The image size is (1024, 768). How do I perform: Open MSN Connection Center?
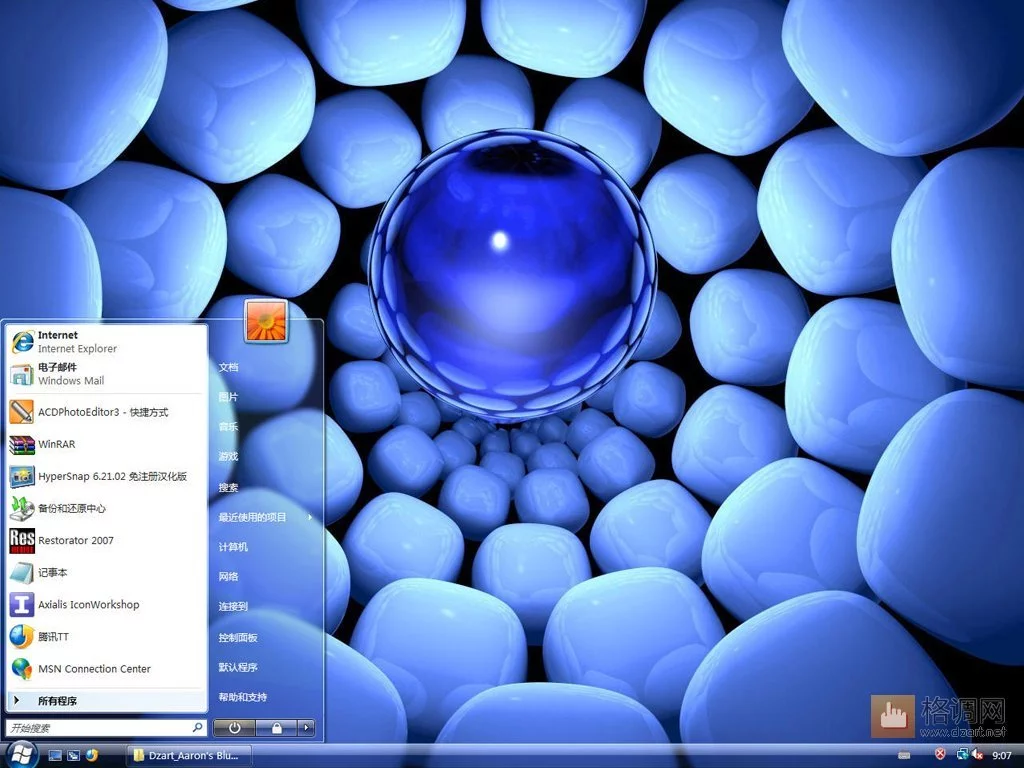pyautogui.click(x=106, y=668)
